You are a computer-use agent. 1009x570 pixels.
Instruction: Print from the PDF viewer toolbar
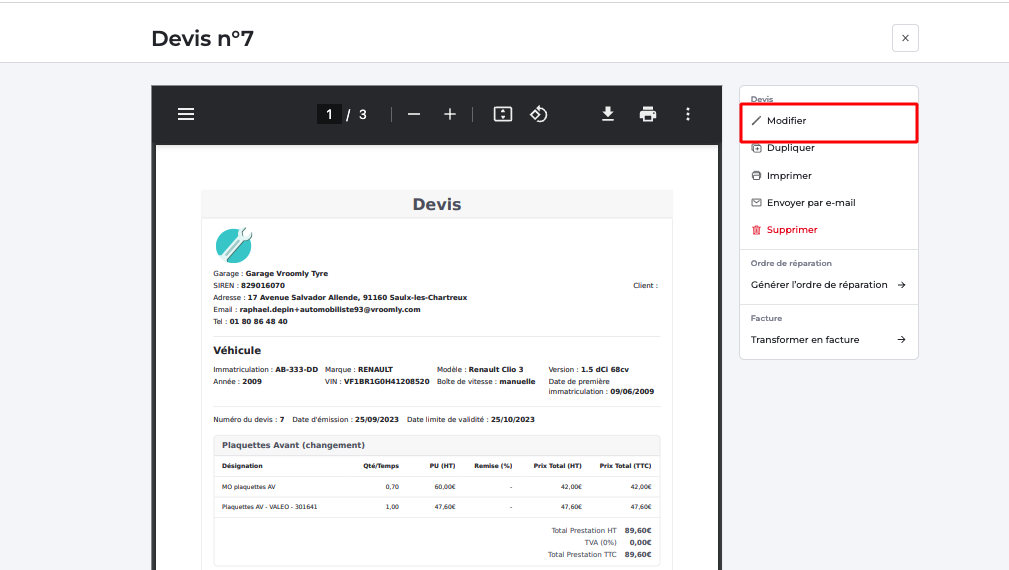648,114
